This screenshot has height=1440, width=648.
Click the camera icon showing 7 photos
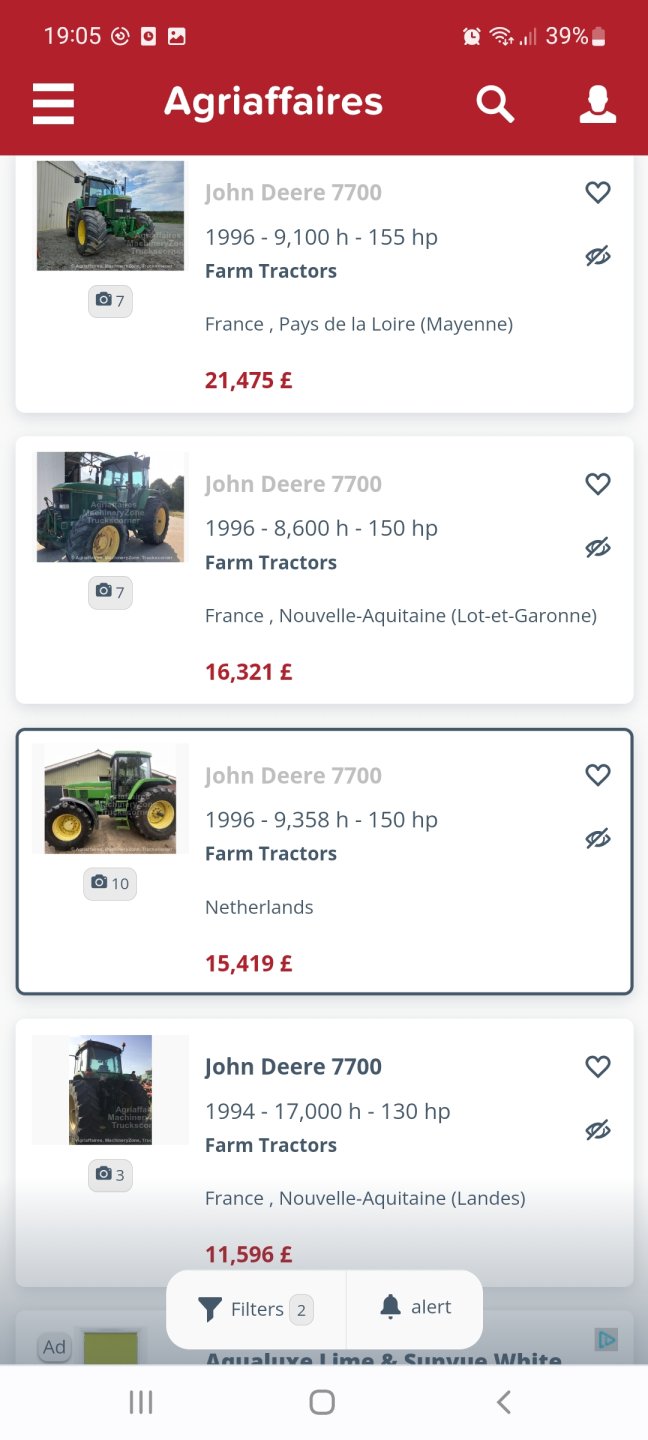pos(110,300)
